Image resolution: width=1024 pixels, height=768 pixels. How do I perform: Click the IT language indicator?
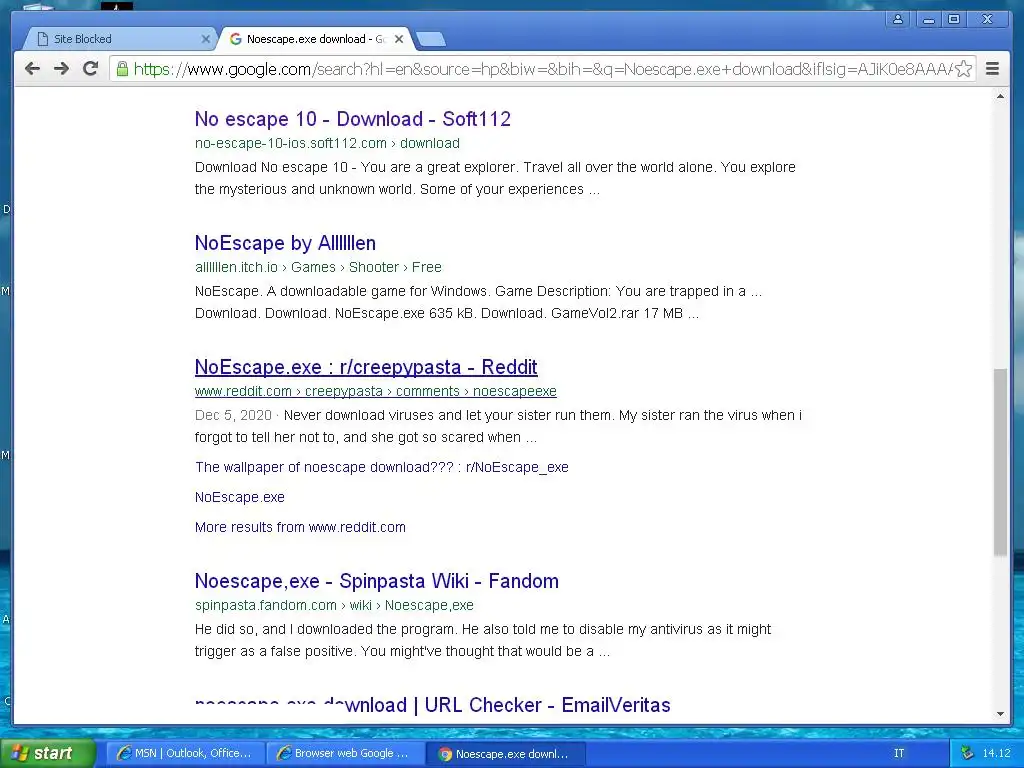tap(899, 754)
